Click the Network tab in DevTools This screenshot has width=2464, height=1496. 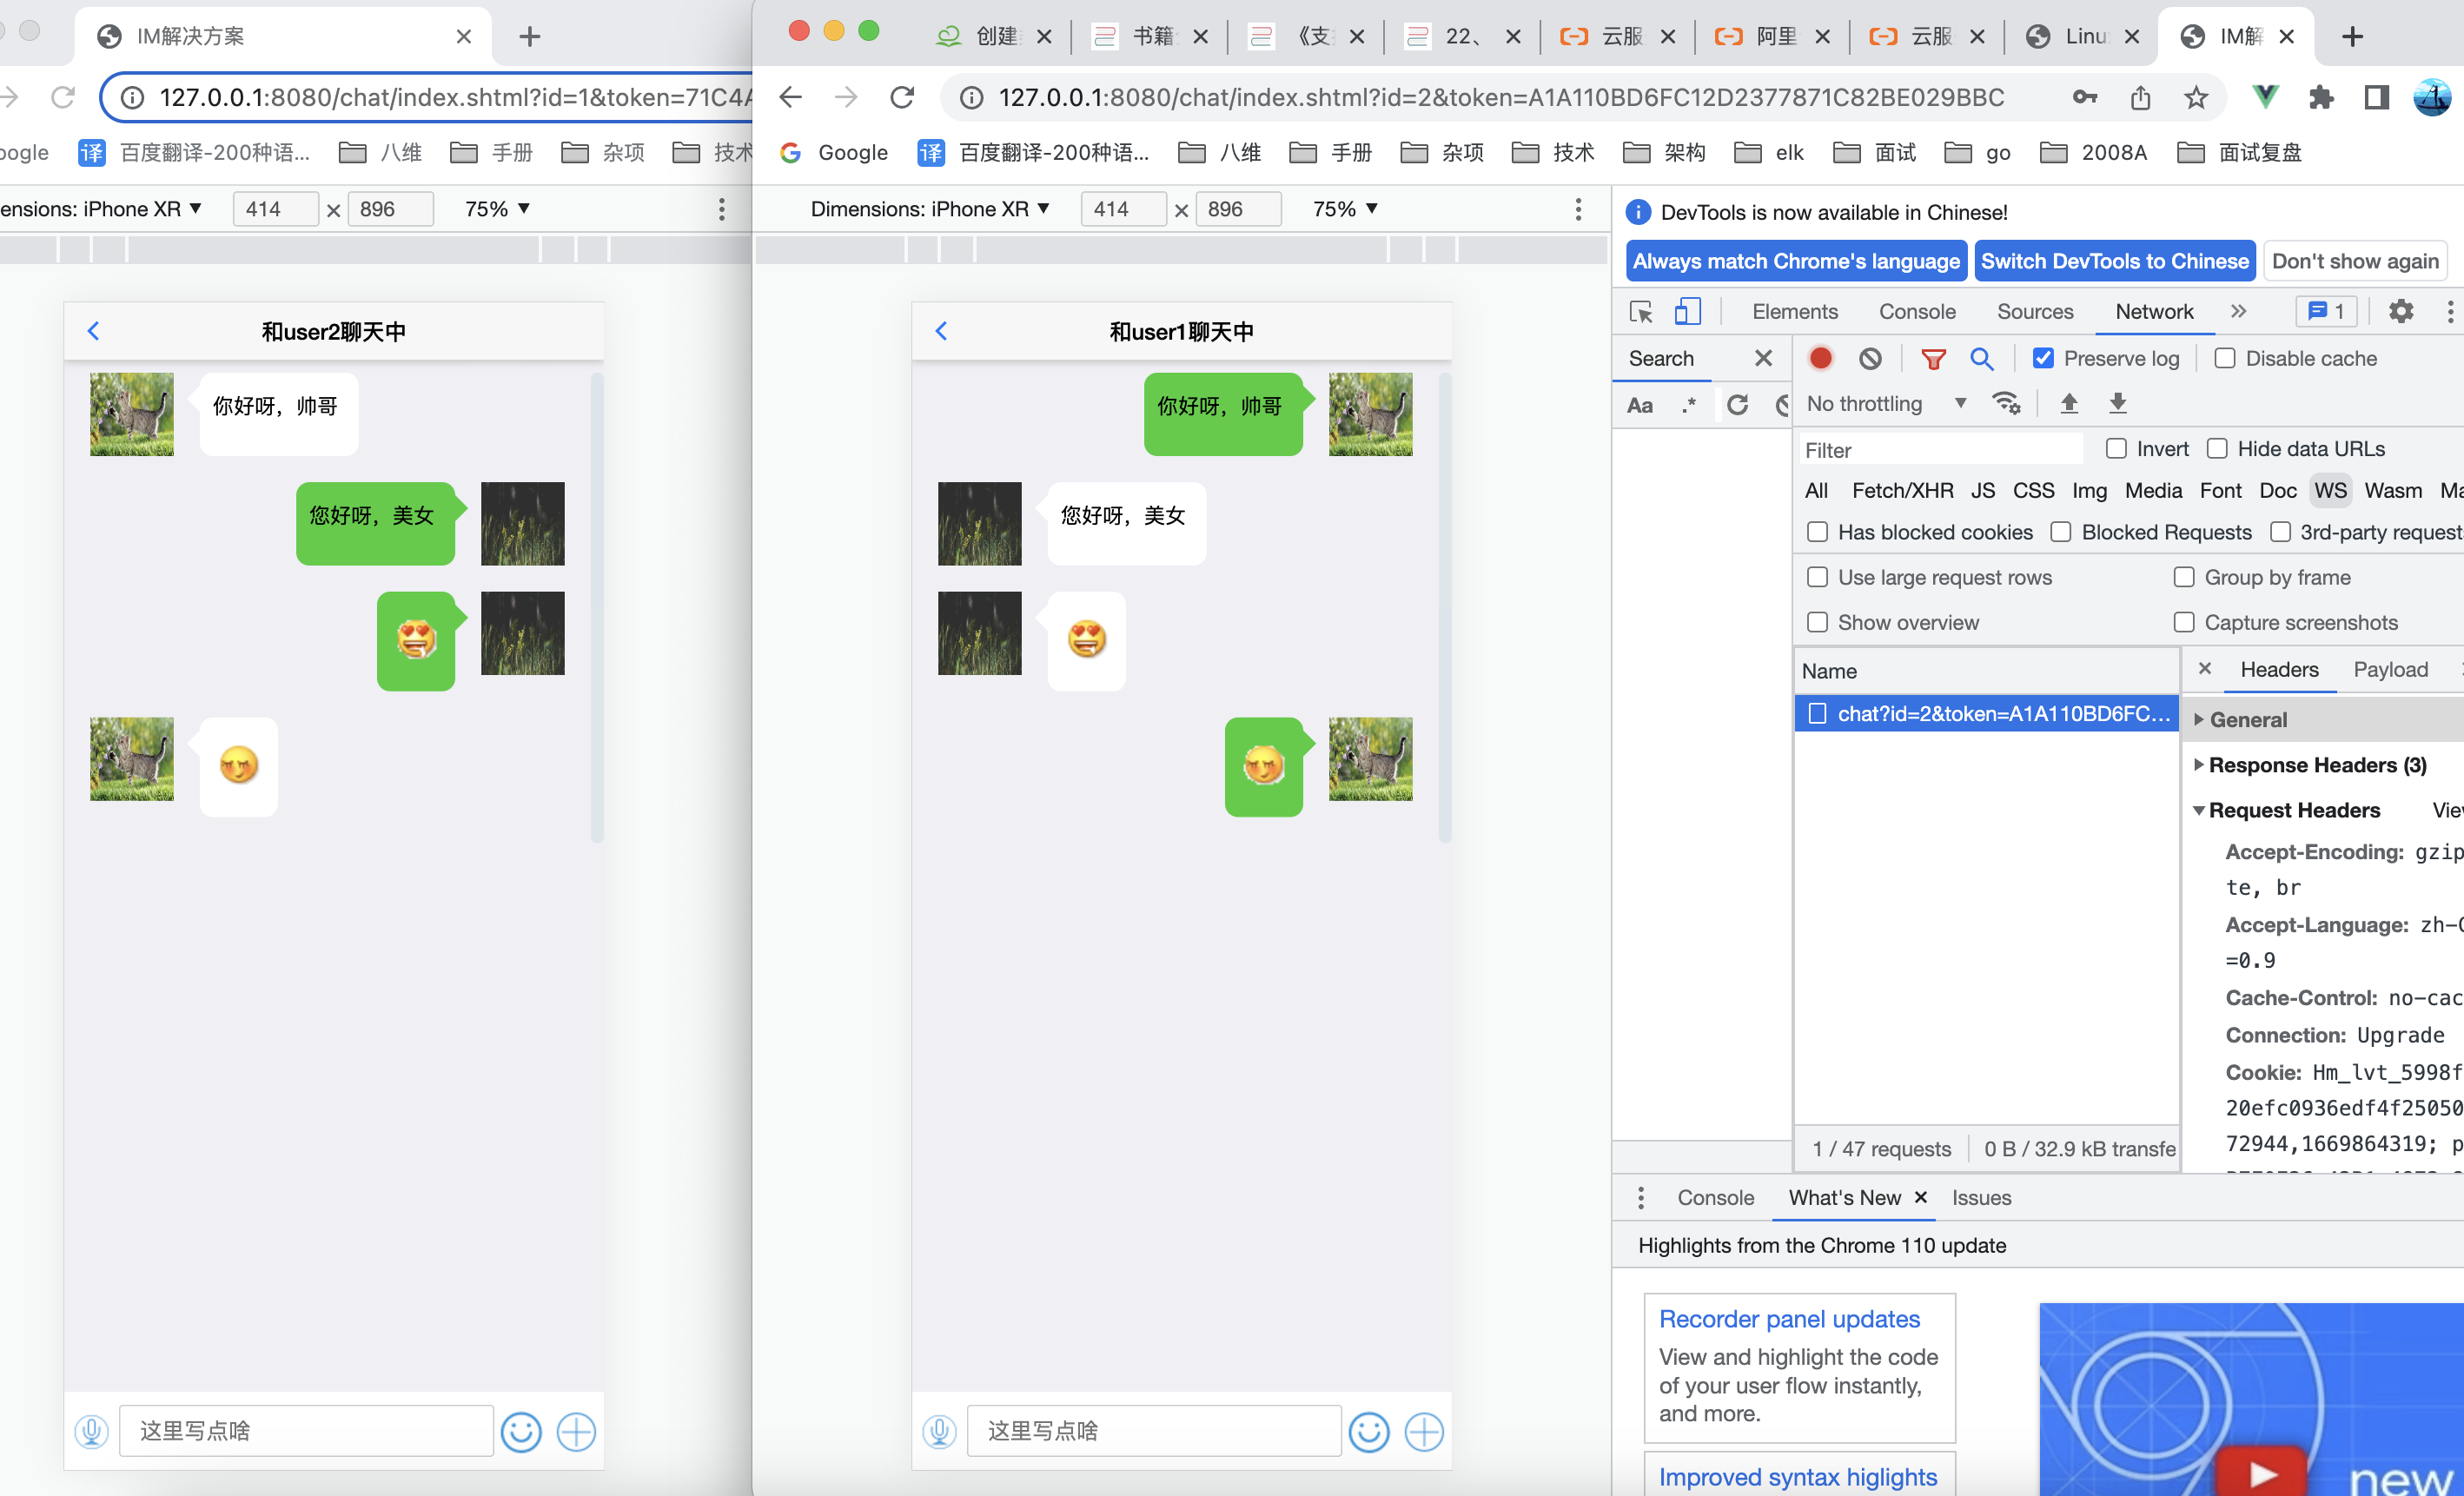tap(2154, 310)
